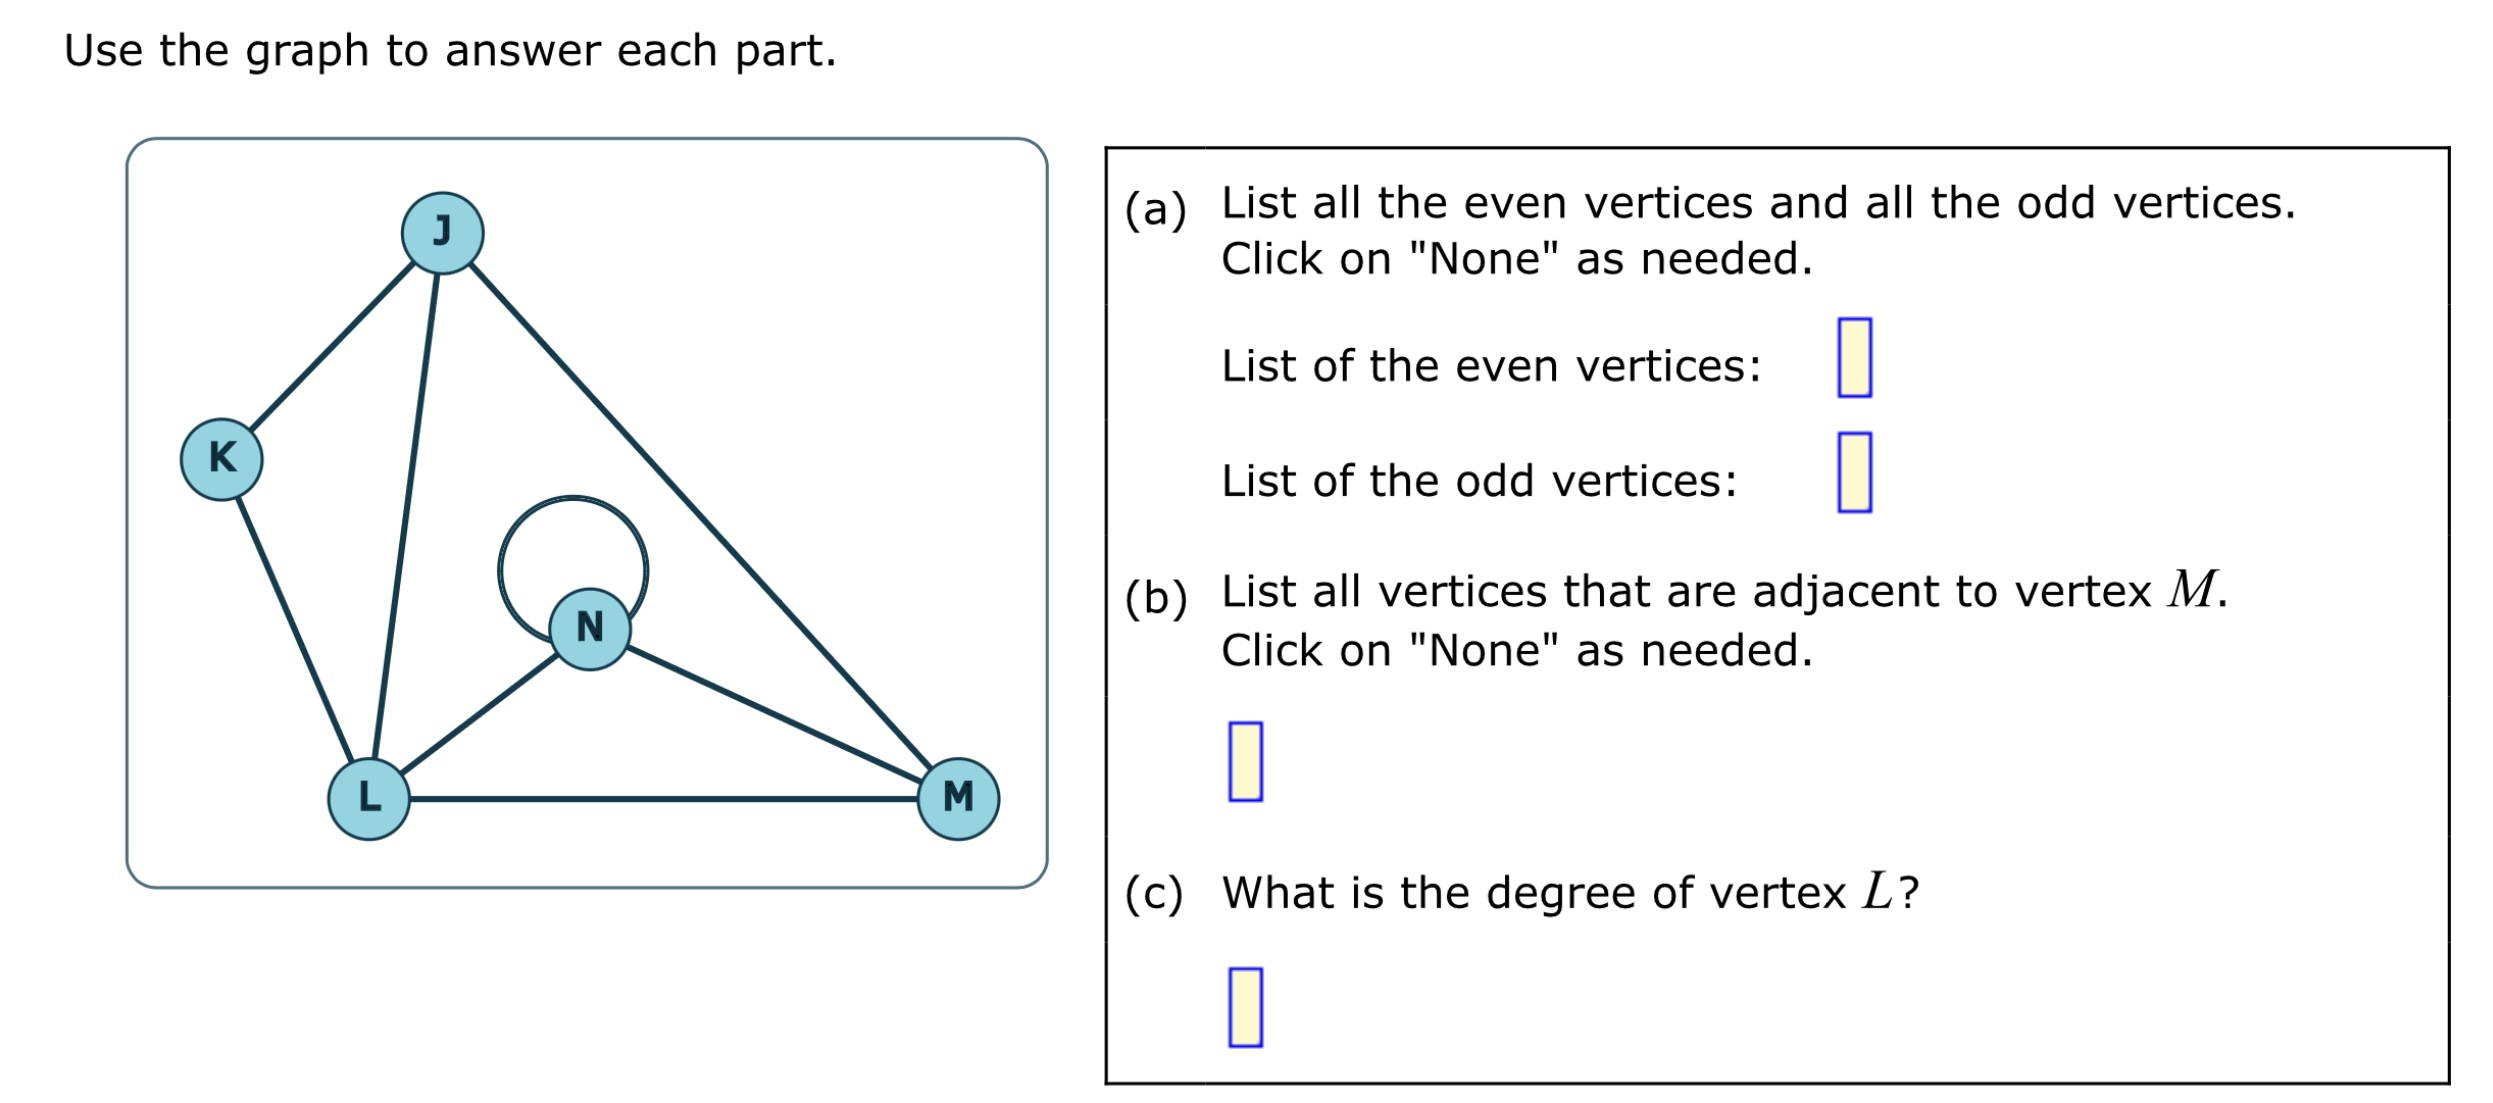Click vertex K in the graph

(221, 459)
